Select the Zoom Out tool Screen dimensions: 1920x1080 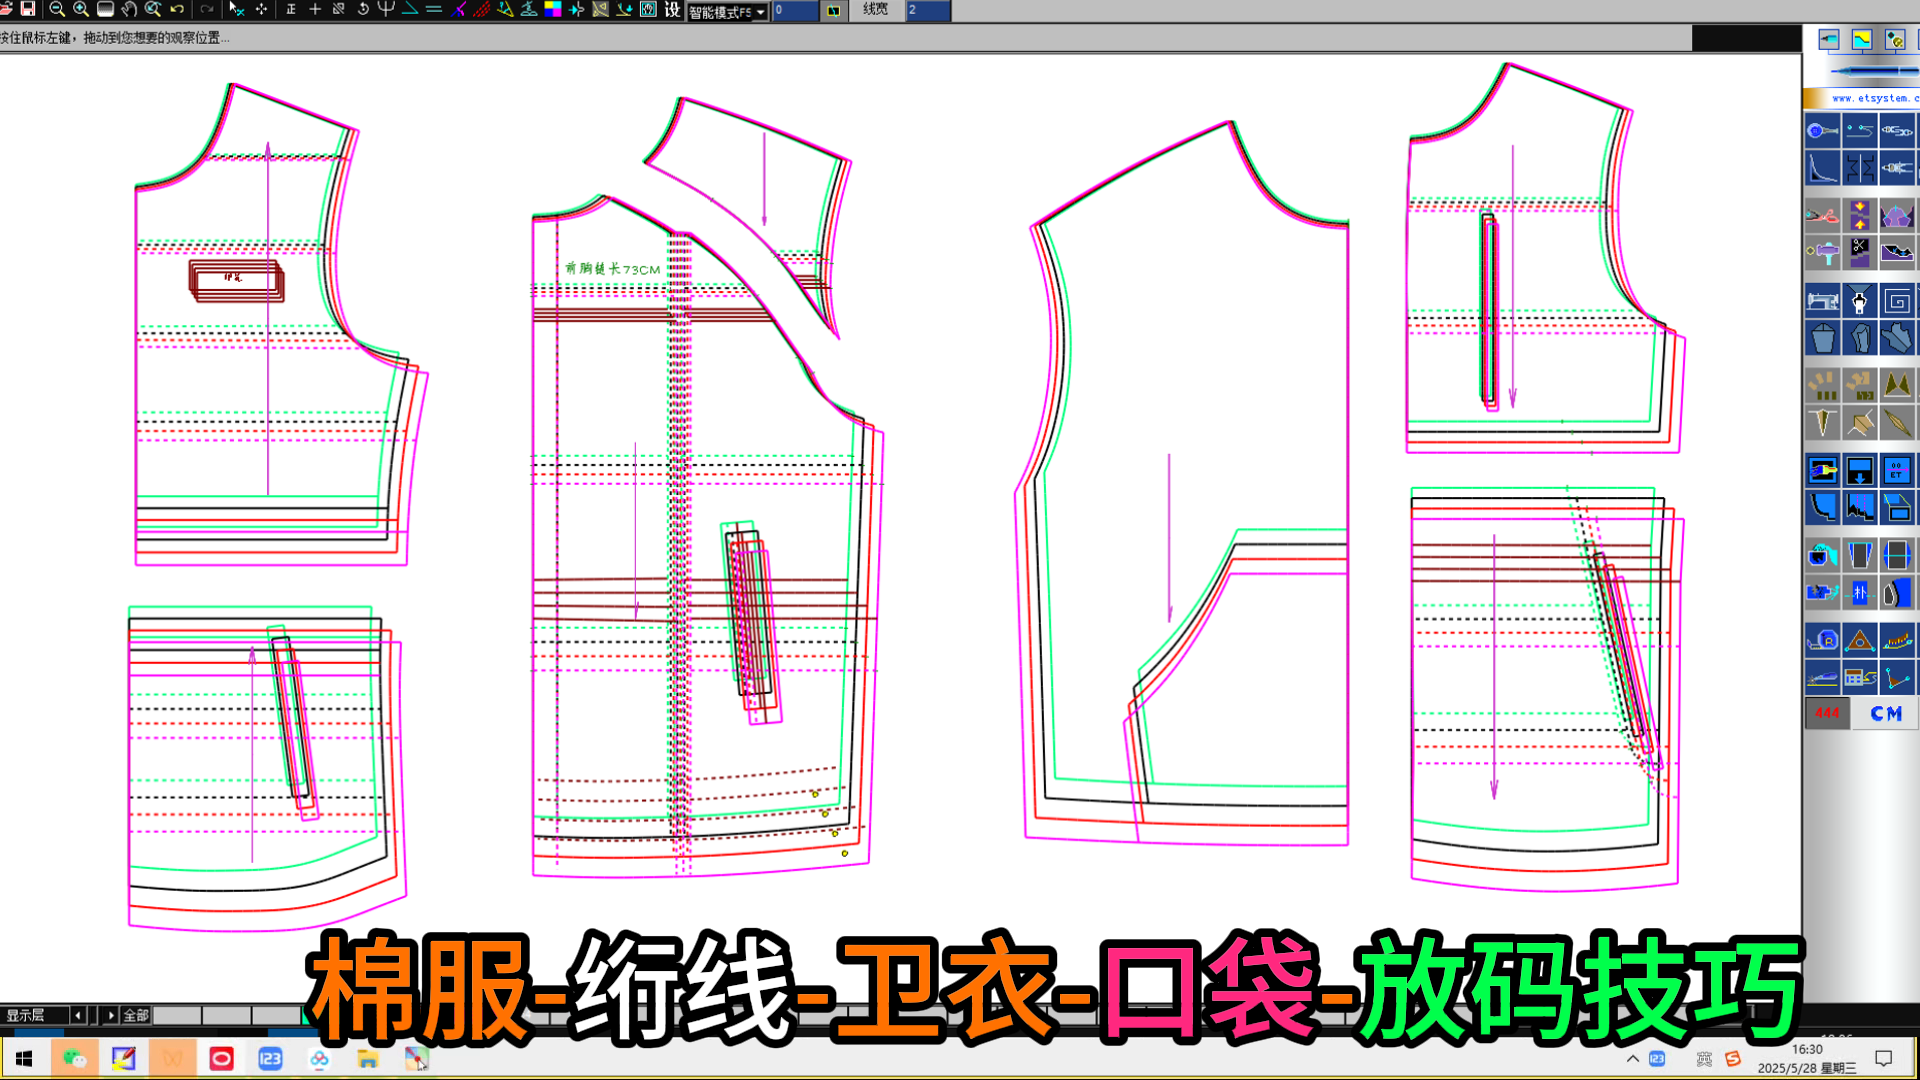[55, 11]
